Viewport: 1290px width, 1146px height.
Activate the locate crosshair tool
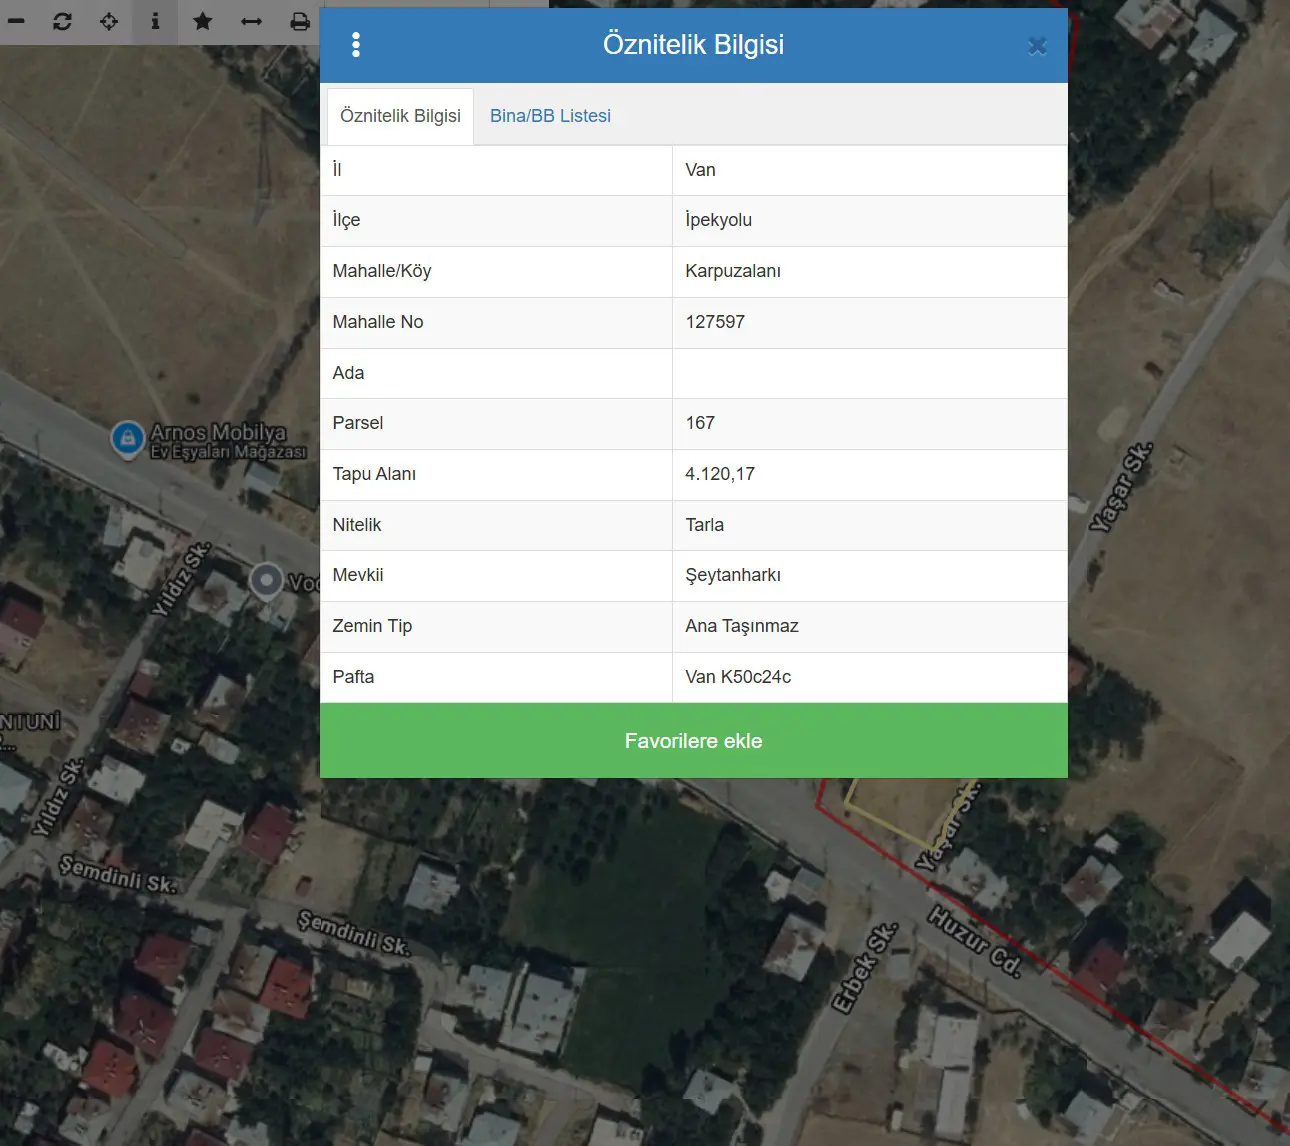coord(109,21)
